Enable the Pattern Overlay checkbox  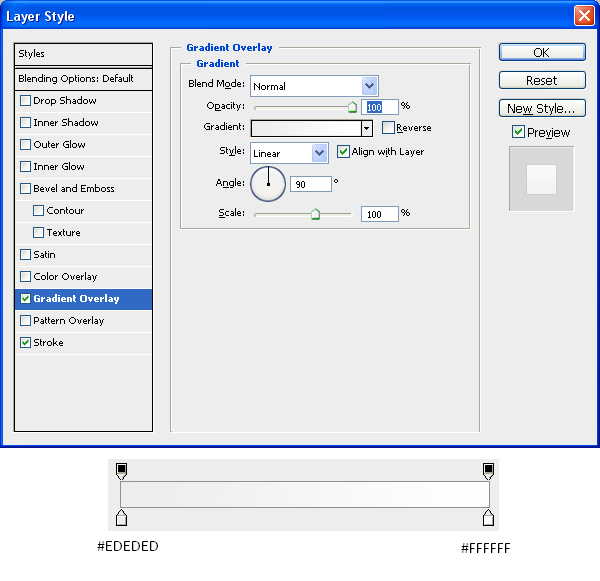[25, 321]
